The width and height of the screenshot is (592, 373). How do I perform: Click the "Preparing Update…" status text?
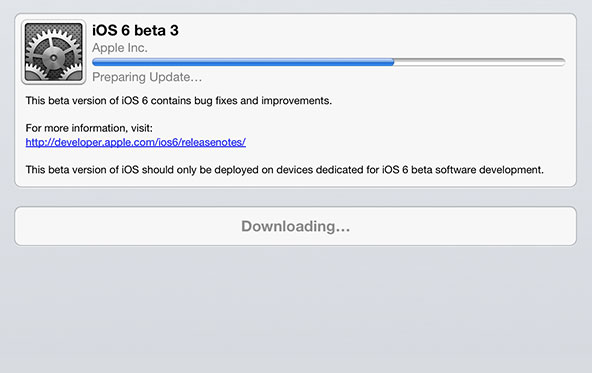(147, 77)
